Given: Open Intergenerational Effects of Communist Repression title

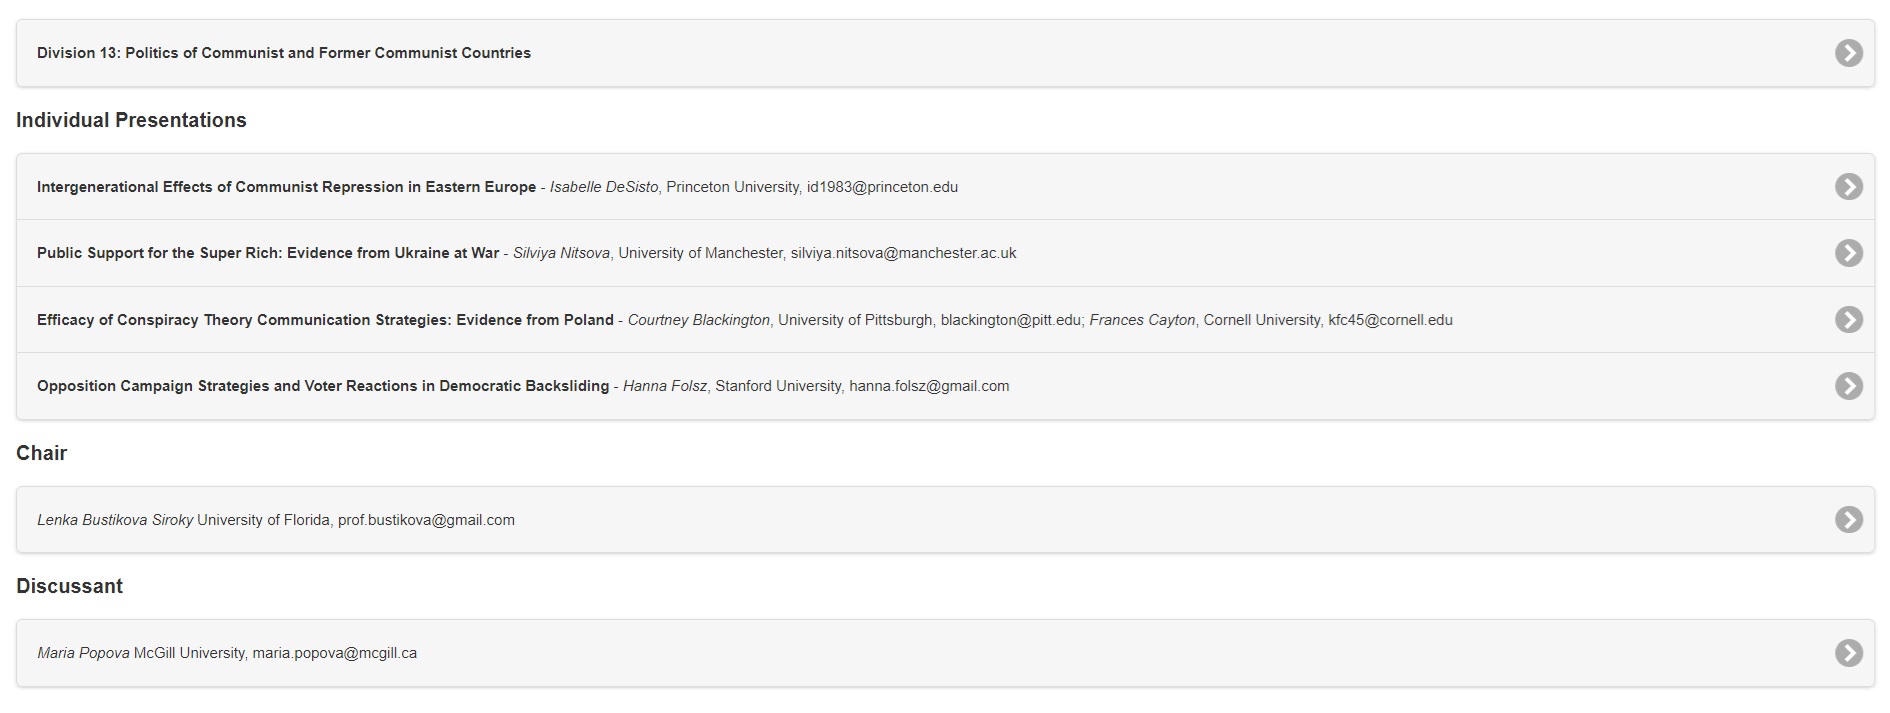Looking at the screenshot, I should pyautogui.click(x=286, y=187).
